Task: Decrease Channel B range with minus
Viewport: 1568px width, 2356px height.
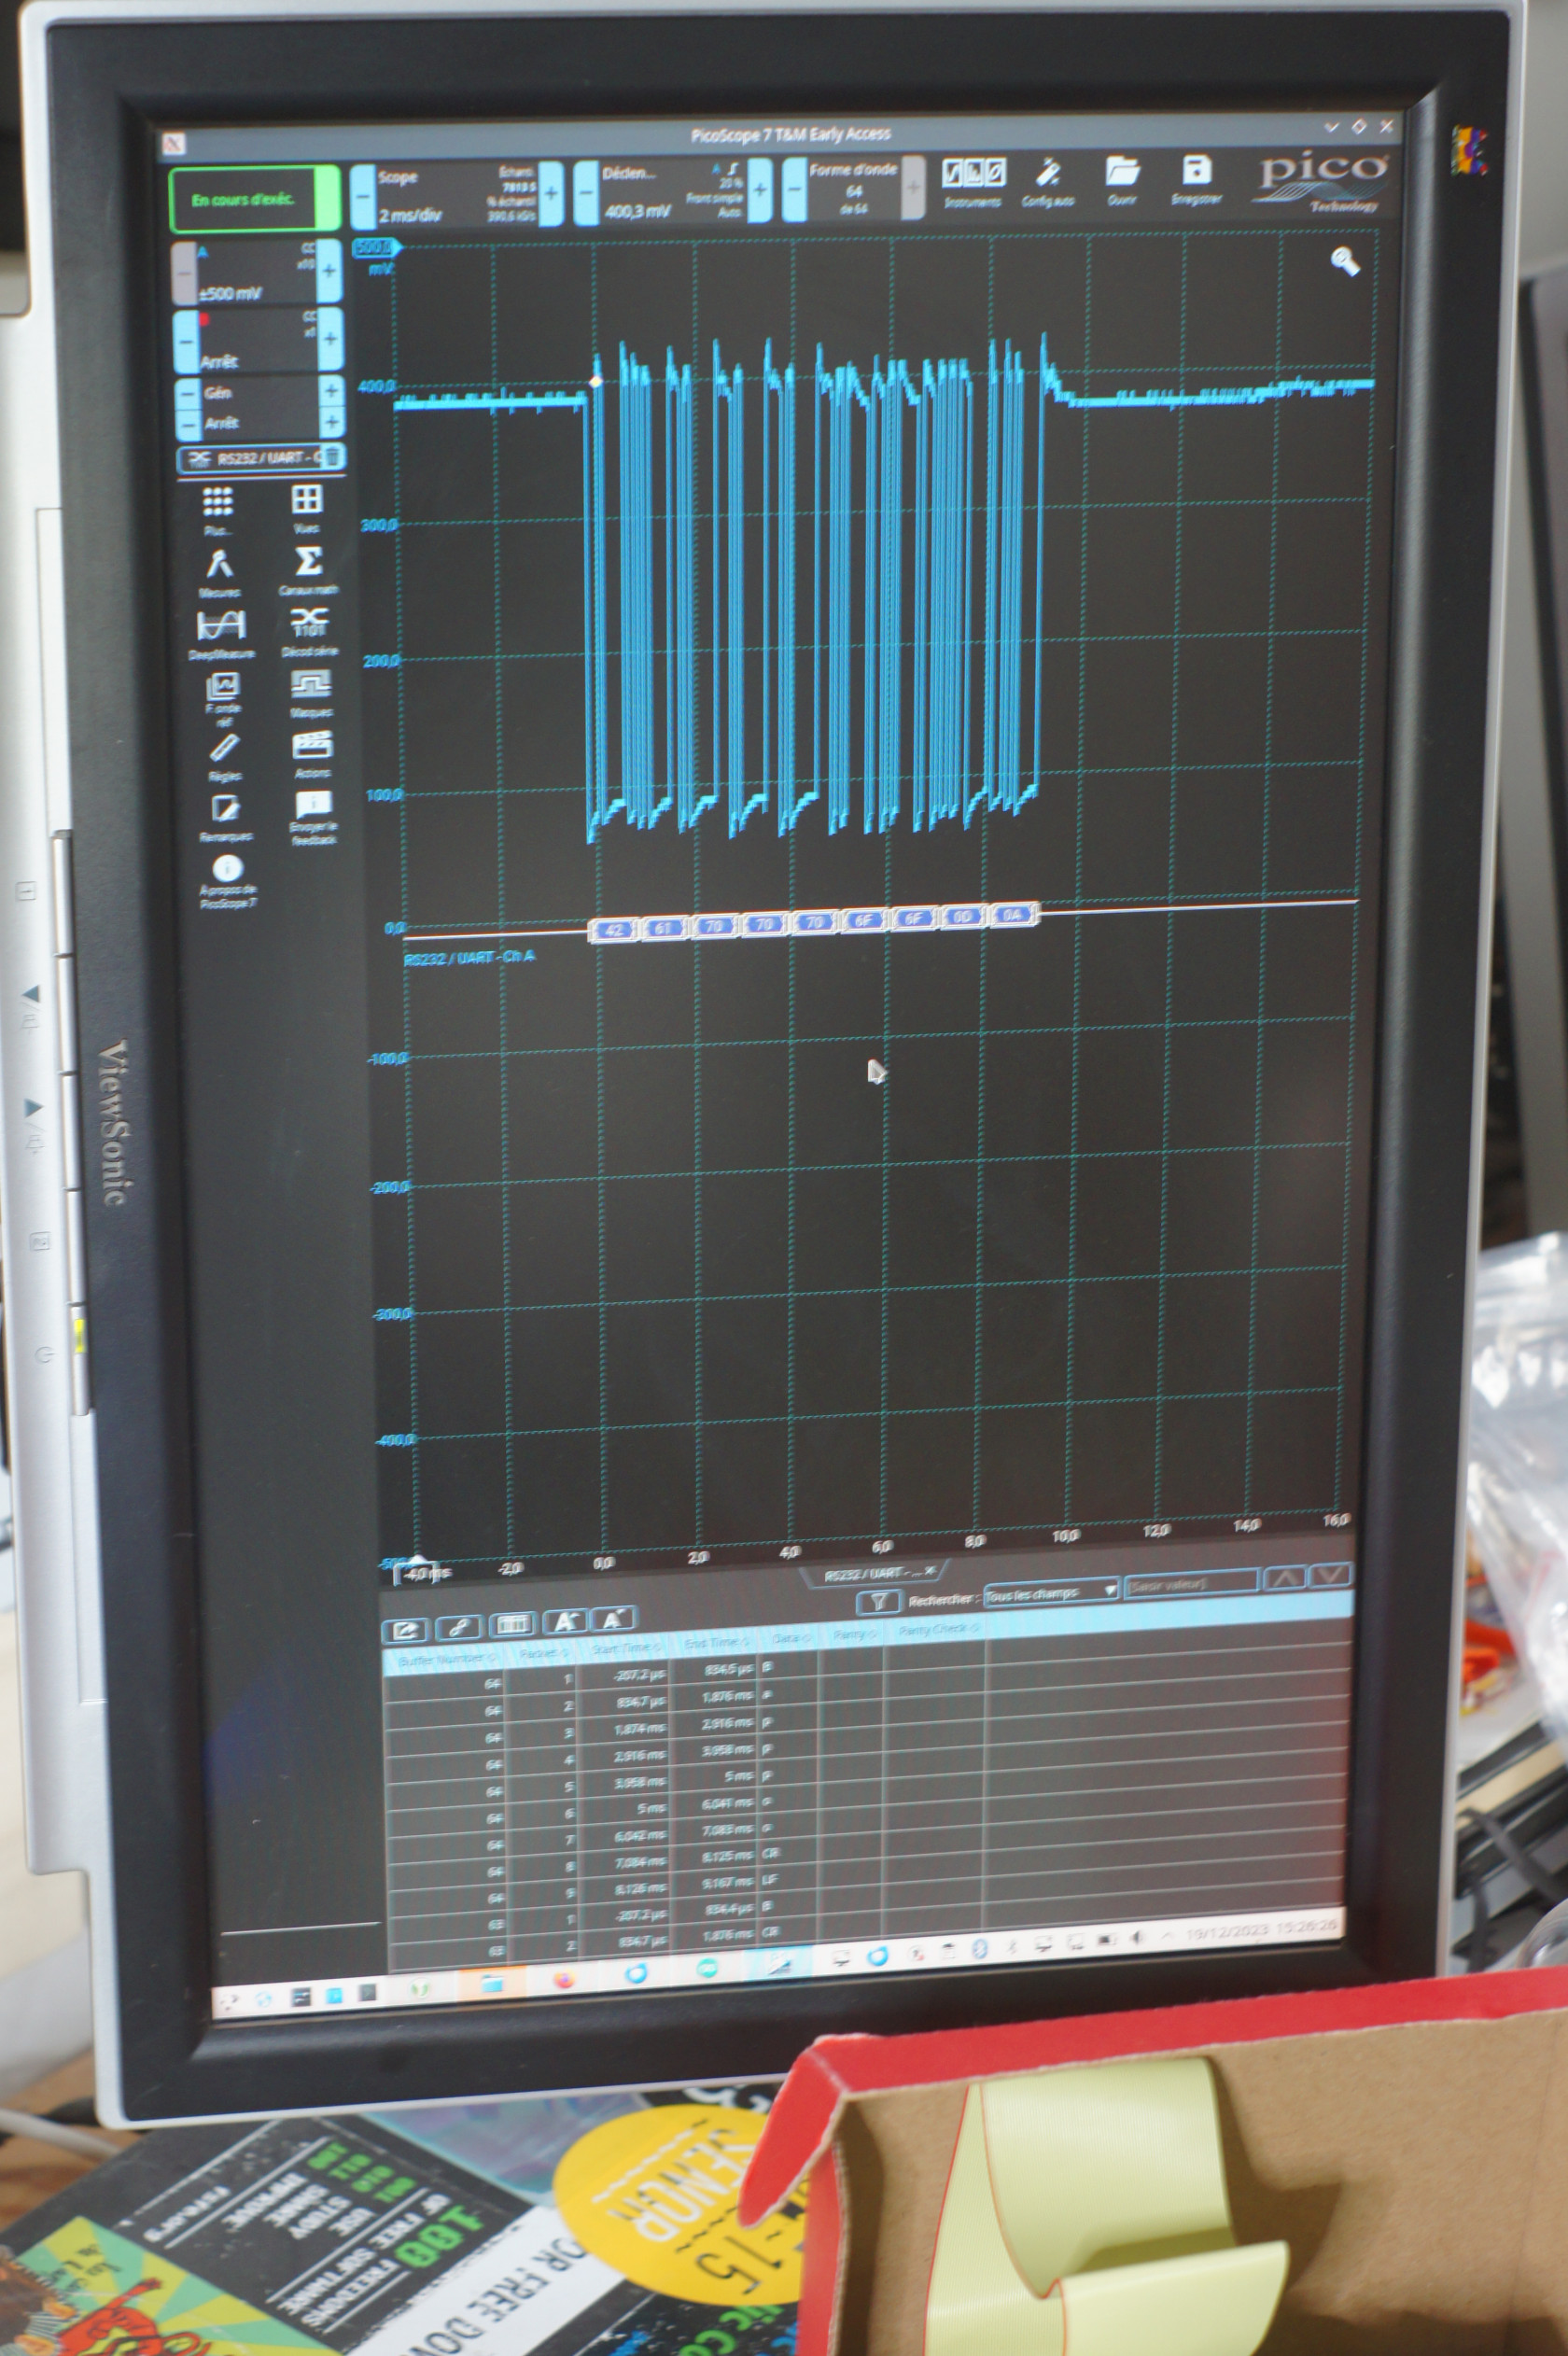Action: coord(185,342)
